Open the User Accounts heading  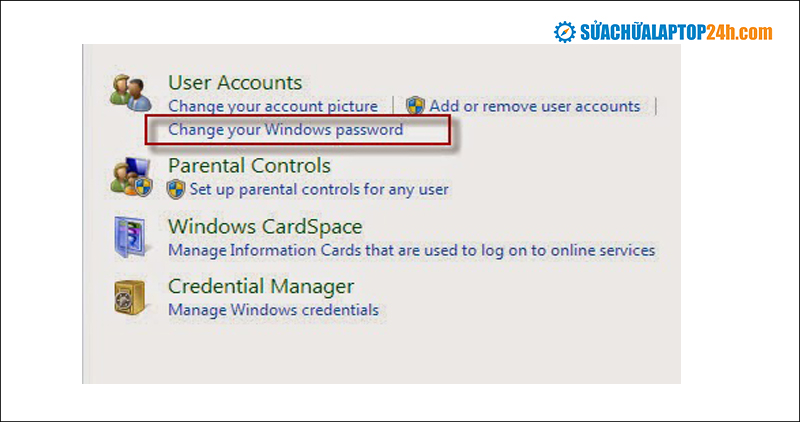tap(235, 83)
